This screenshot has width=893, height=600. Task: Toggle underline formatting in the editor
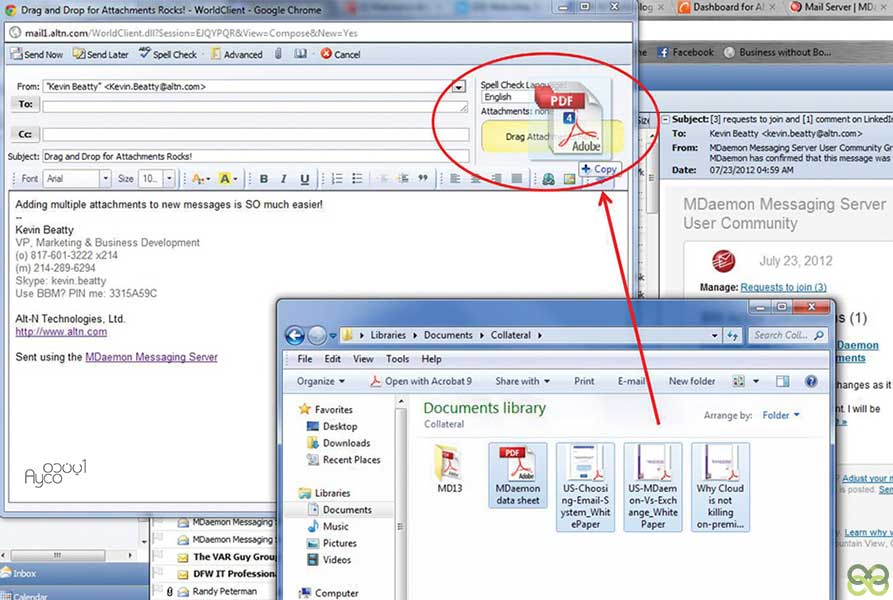pyautogui.click(x=304, y=179)
